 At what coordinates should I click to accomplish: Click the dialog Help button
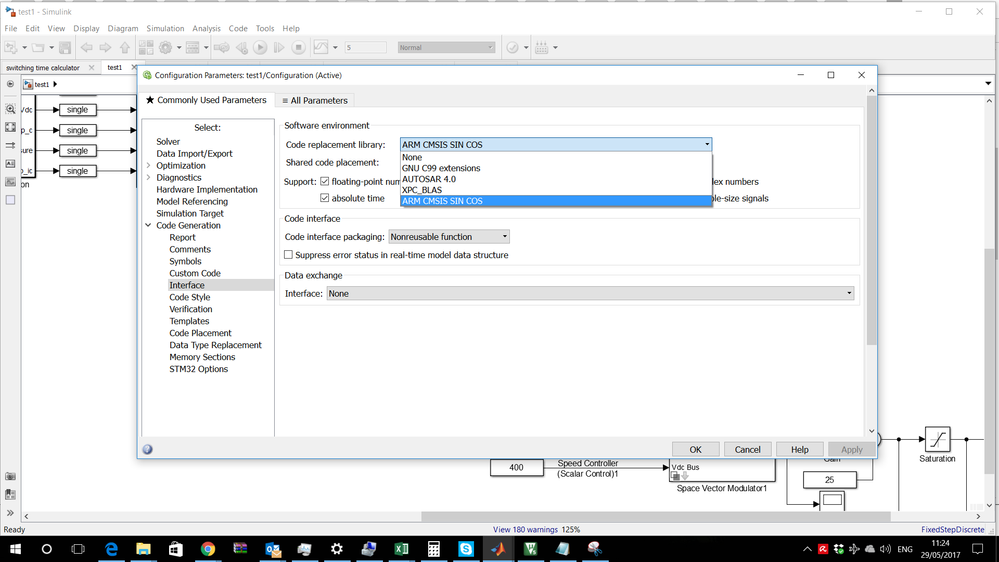point(800,449)
